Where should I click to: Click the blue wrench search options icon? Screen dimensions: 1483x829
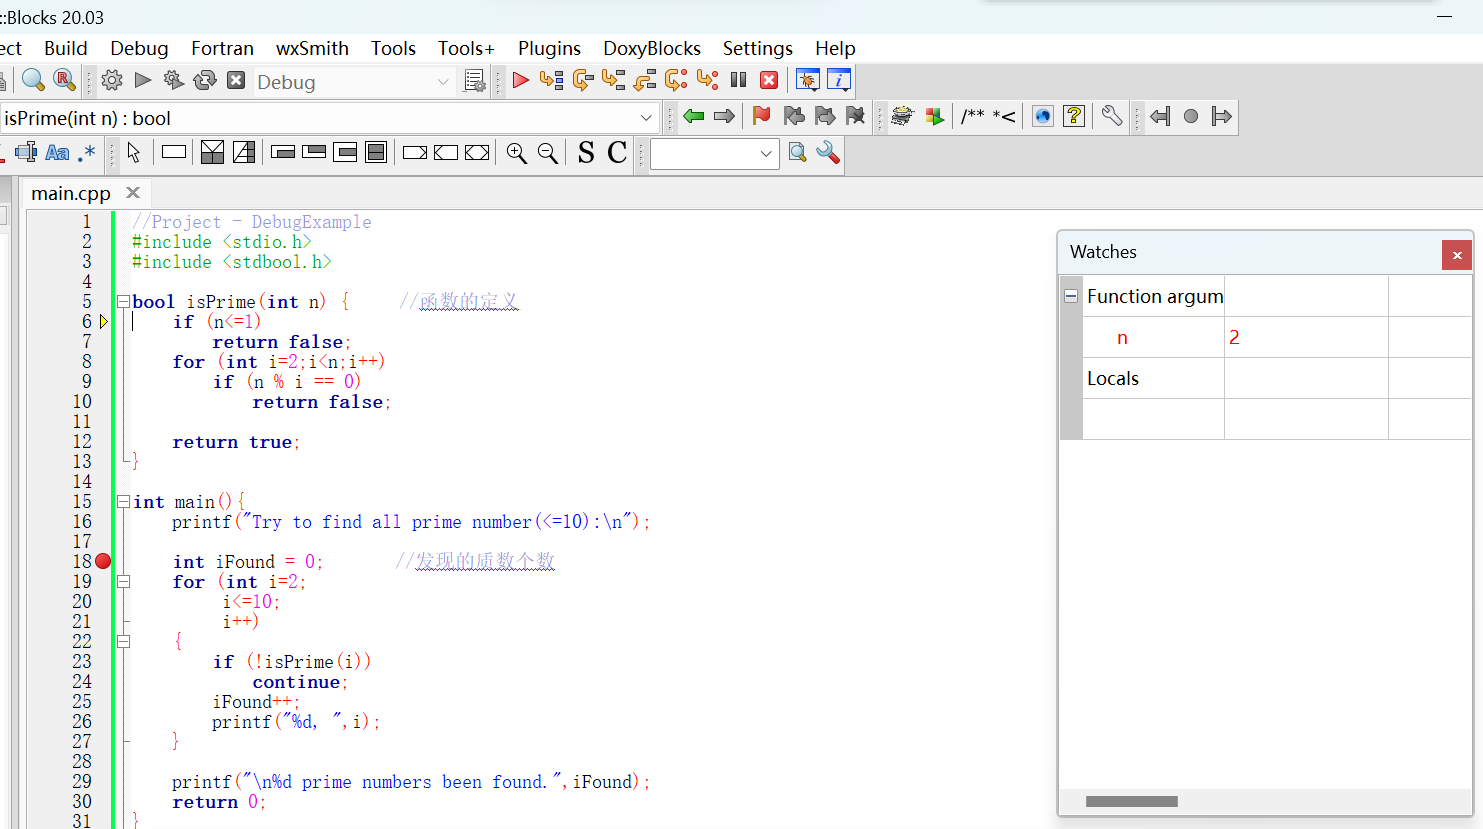tap(828, 152)
